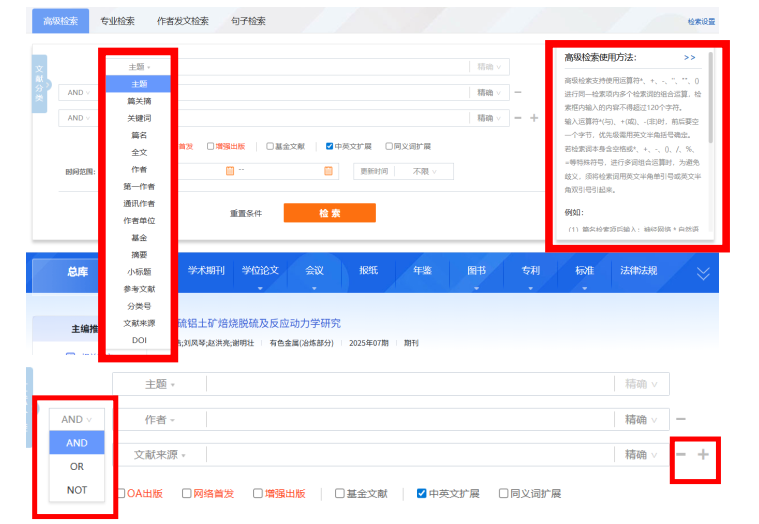Image resolution: width=759 pixels, height=524 pixels.
Task: Choose OR from the logic dropdown
Action: pos(77,466)
